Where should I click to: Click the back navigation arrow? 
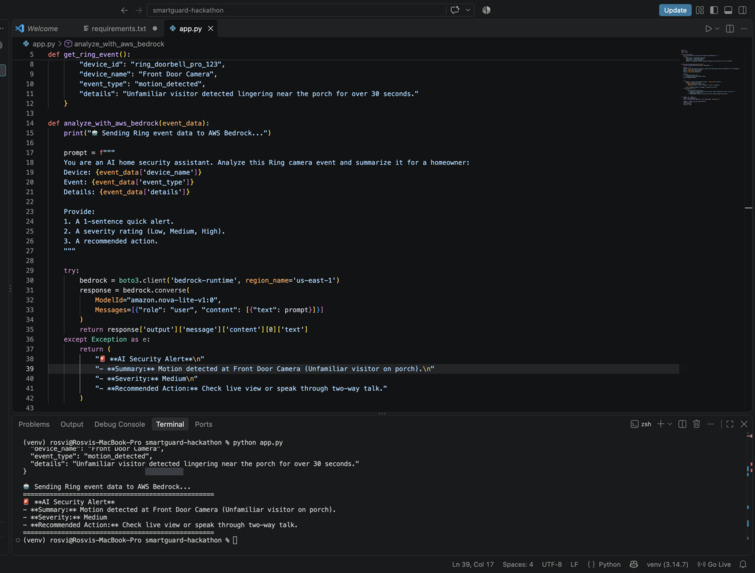pos(124,10)
